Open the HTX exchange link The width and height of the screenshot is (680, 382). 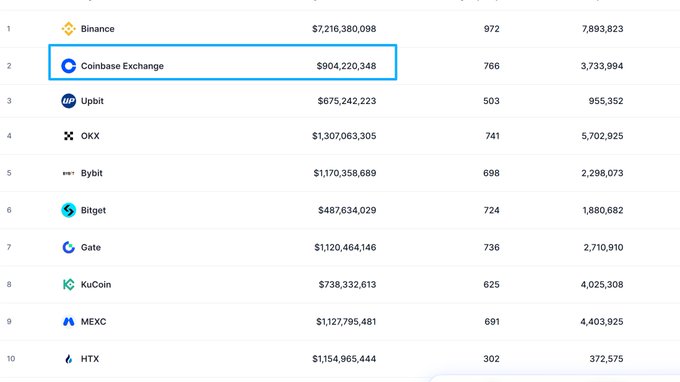pos(90,359)
